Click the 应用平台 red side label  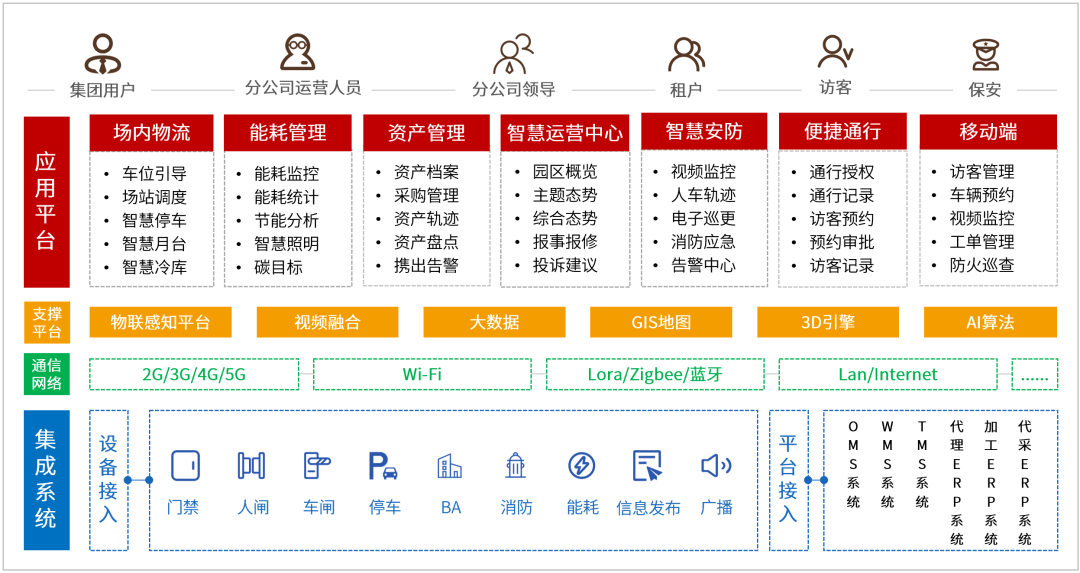point(46,202)
